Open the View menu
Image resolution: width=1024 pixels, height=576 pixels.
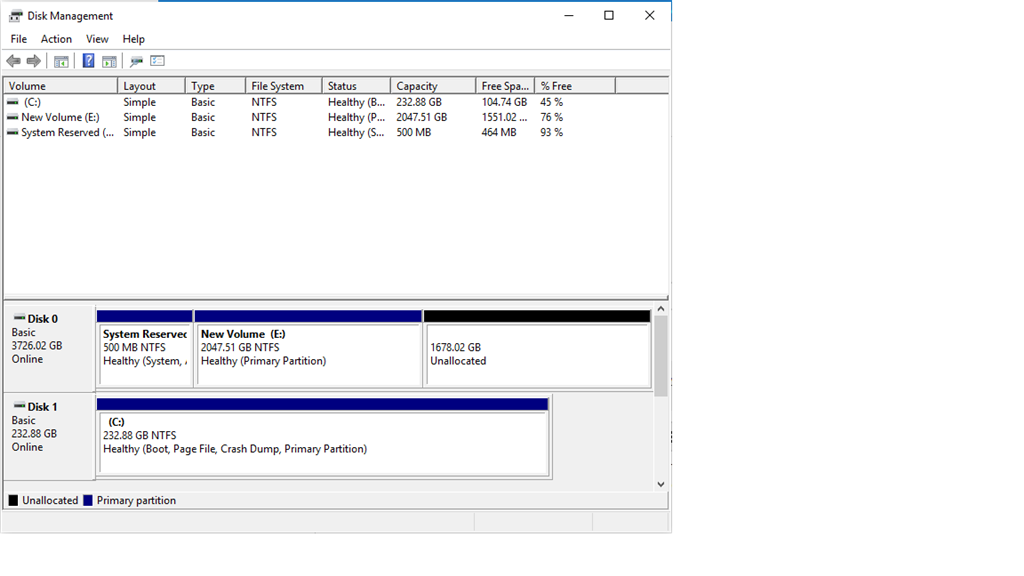(x=97, y=39)
